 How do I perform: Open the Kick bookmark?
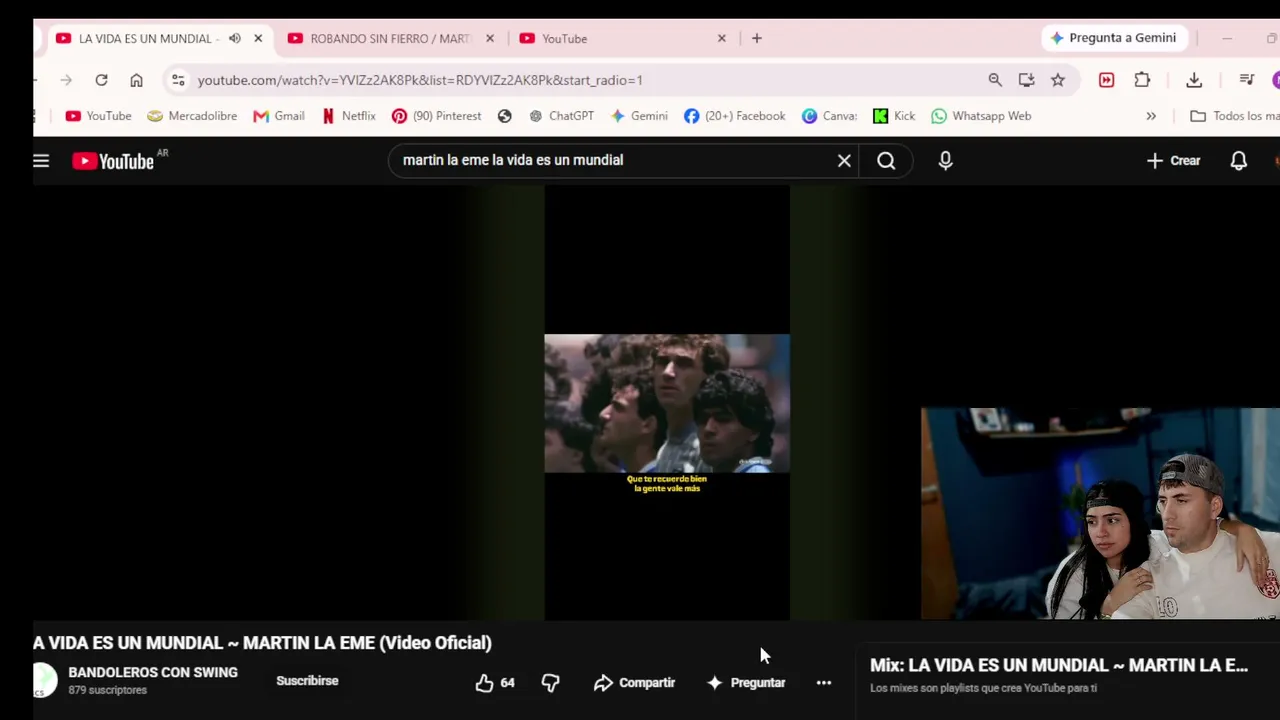point(894,116)
